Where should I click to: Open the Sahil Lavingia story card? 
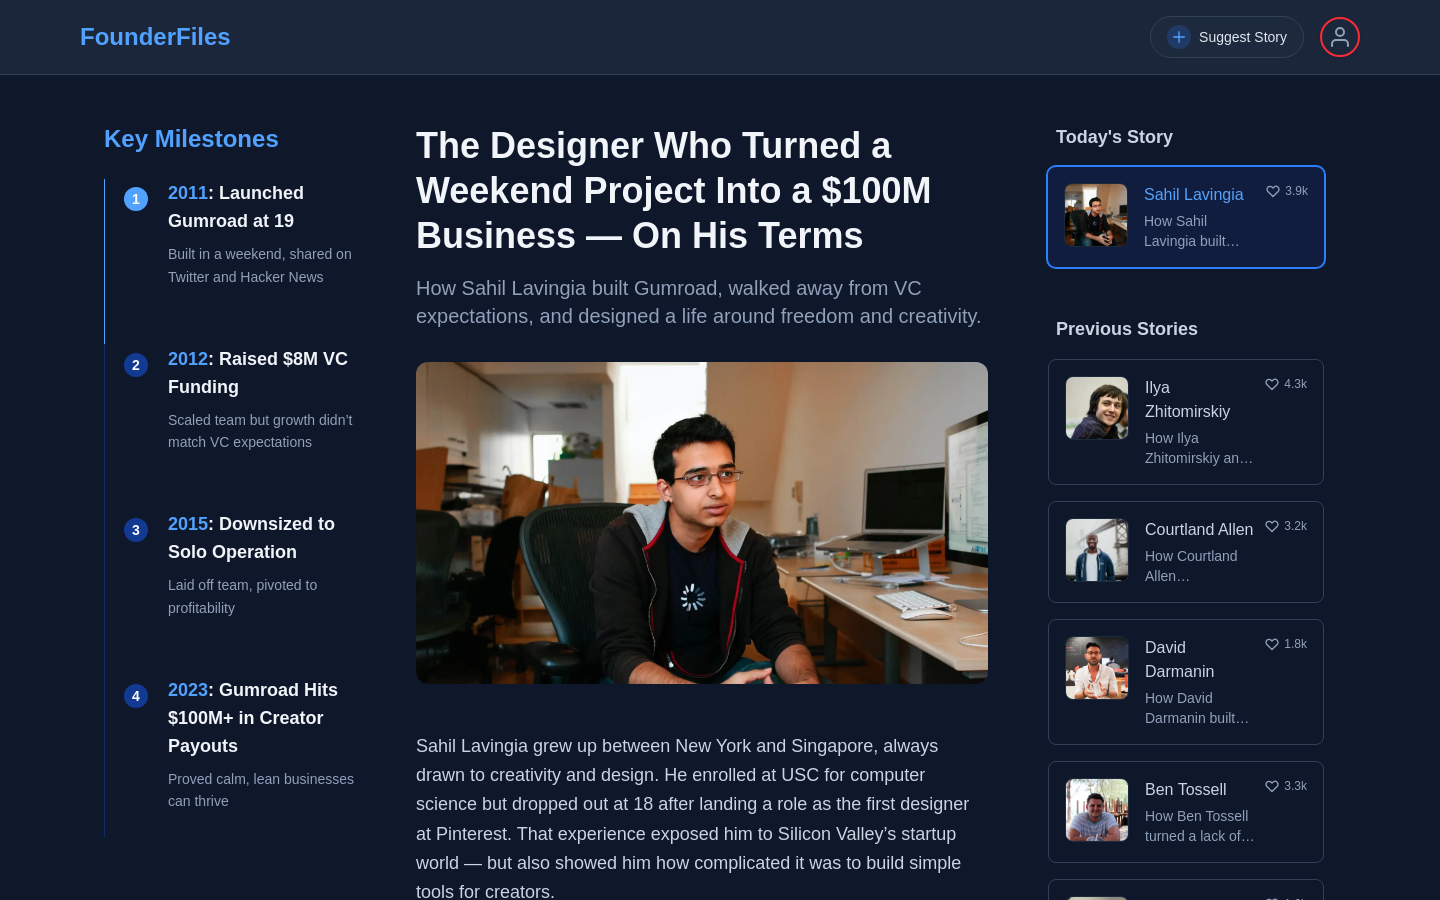1186,217
